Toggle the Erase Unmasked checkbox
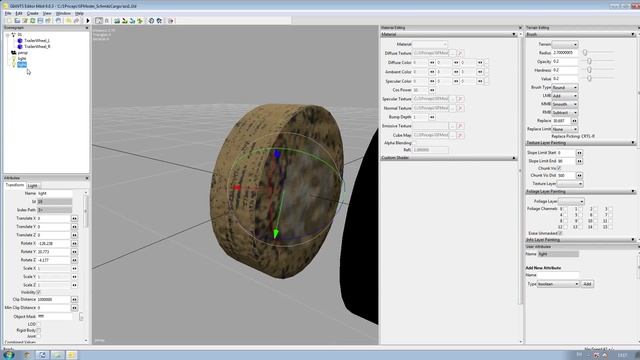Screen dimensions: 640x360 tap(560, 233)
